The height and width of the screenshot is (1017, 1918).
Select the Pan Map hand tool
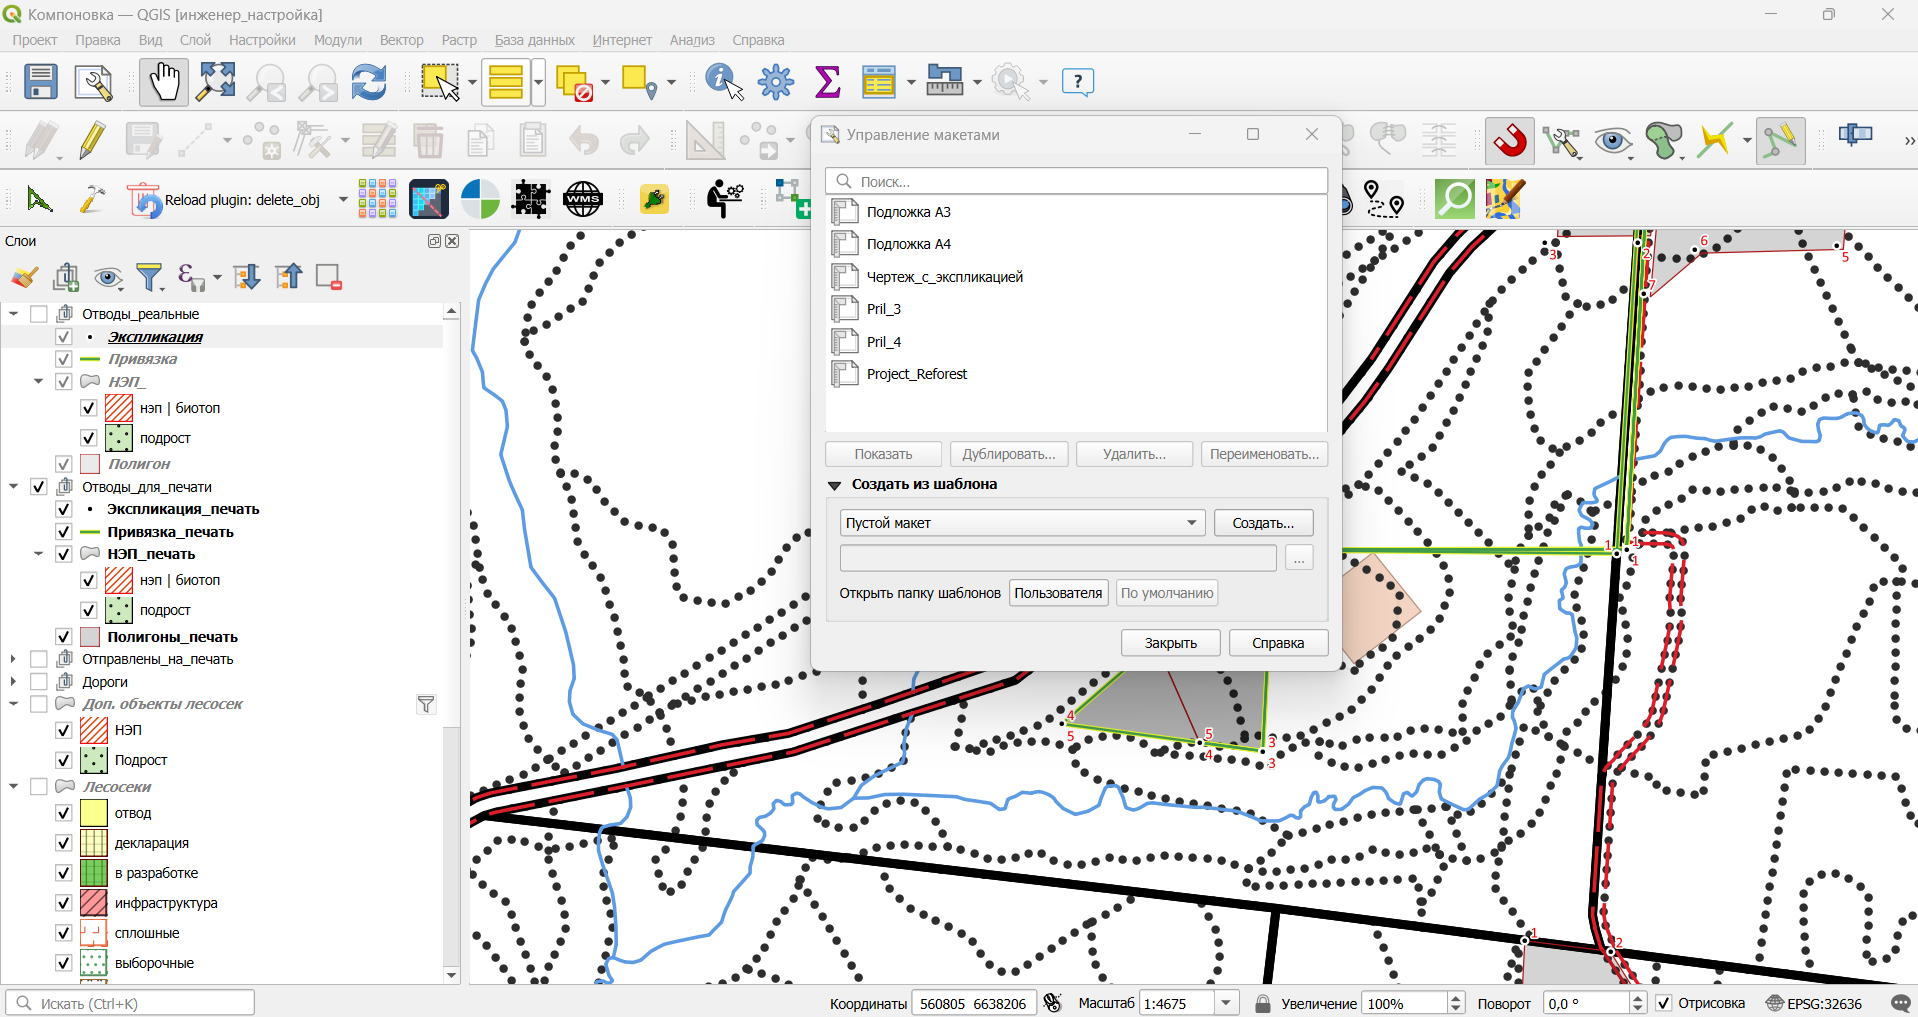coord(163,82)
